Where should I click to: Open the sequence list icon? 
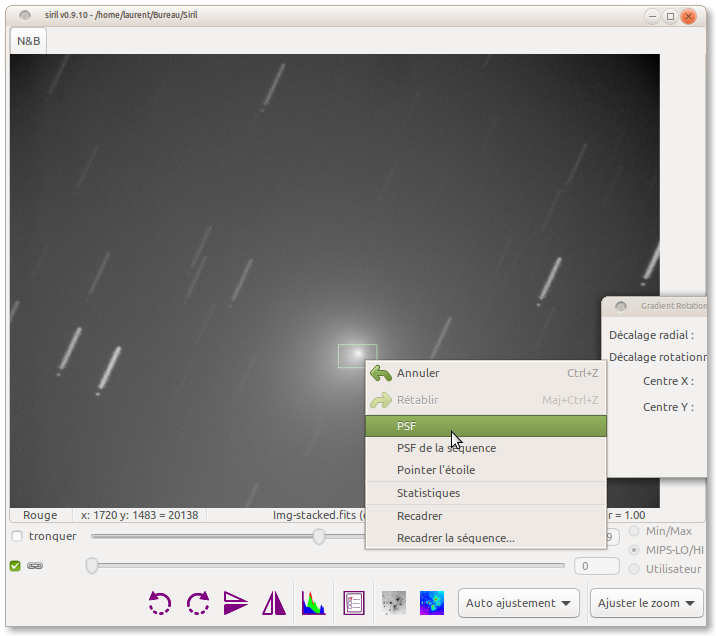click(353, 603)
